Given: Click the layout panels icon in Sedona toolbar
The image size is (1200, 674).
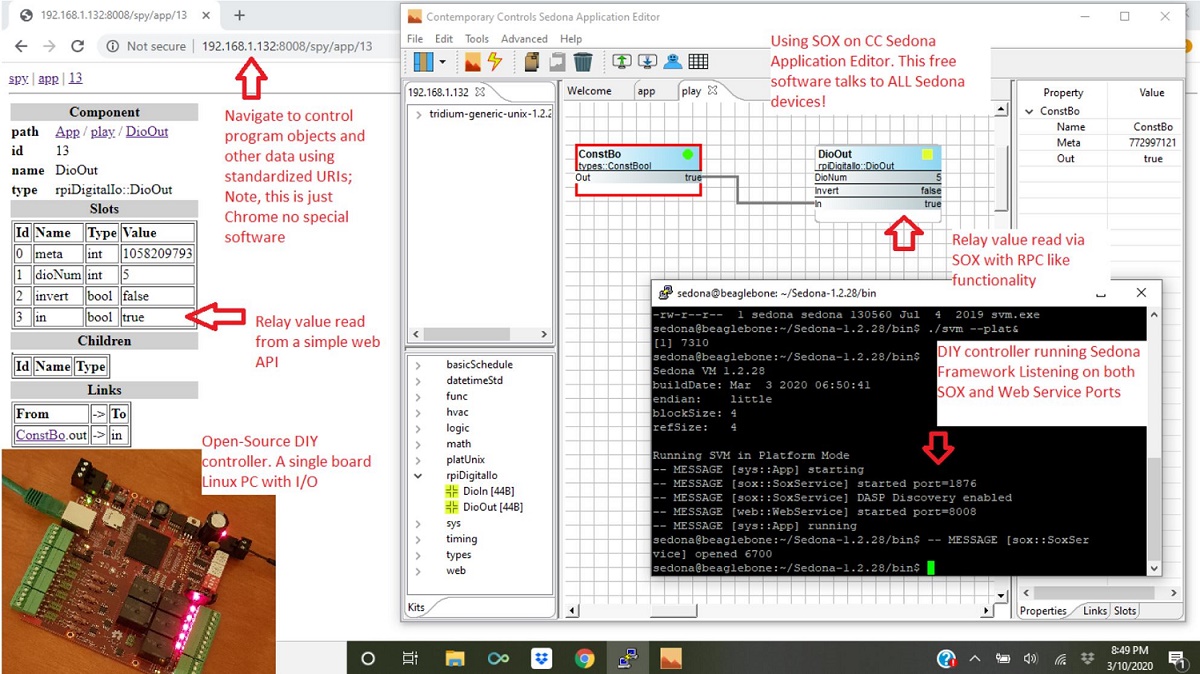Looking at the screenshot, I should 423,62.
